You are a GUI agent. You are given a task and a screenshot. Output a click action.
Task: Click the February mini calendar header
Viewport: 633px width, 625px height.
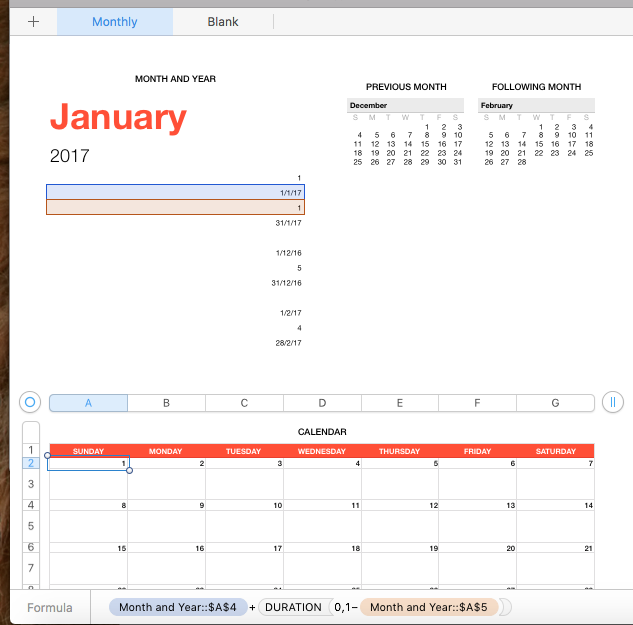[536, 105]
